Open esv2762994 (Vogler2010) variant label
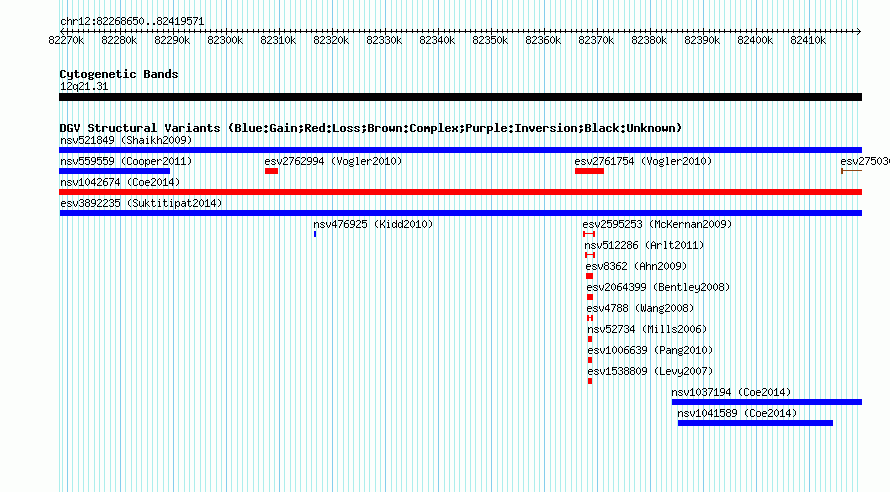 (333, 161)
